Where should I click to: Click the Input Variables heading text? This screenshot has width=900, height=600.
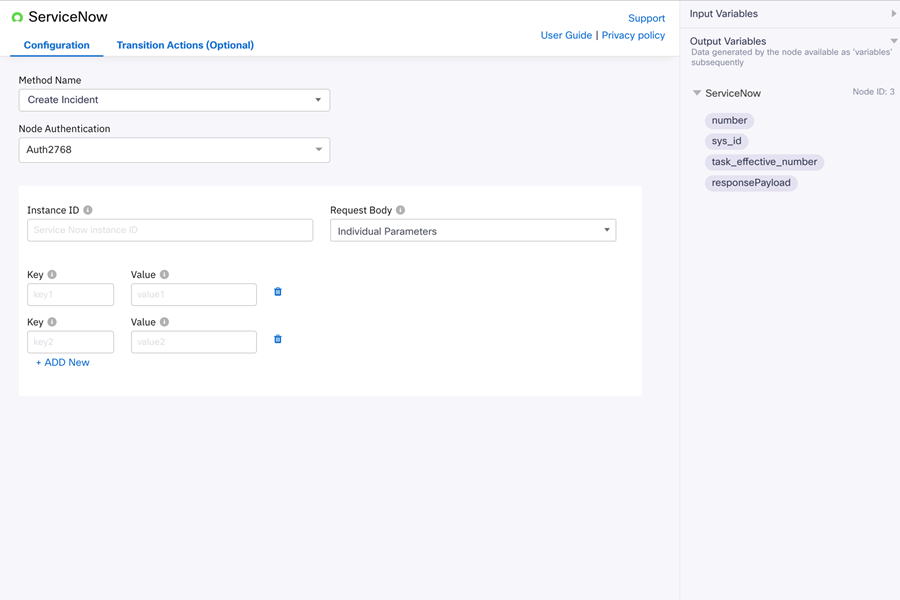[723, 14]
